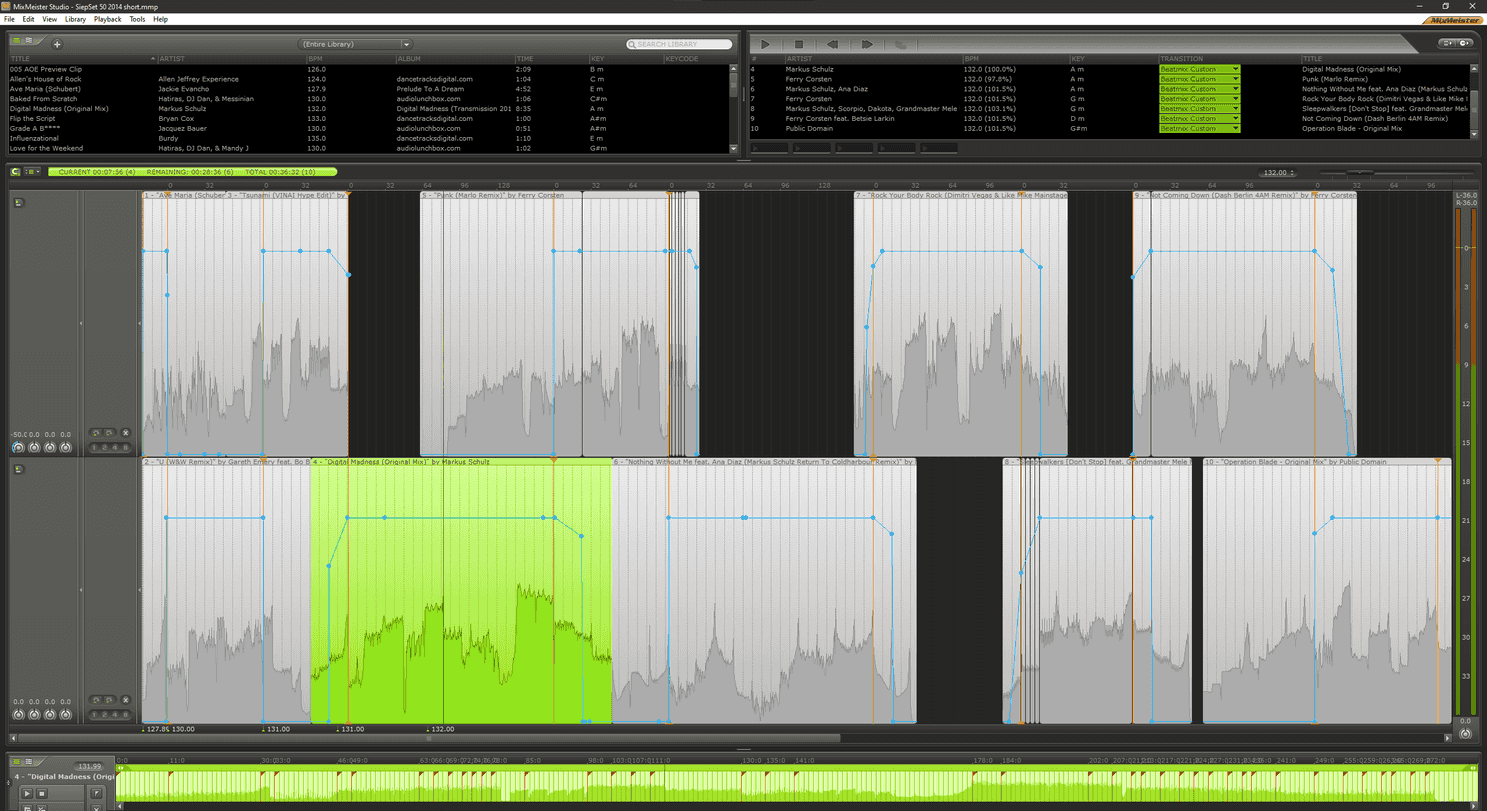Screen dimensions: 1487x811
Task: Click the first EQ knob showing -50.0 on the top track
Action: click(x=18, y=447)
